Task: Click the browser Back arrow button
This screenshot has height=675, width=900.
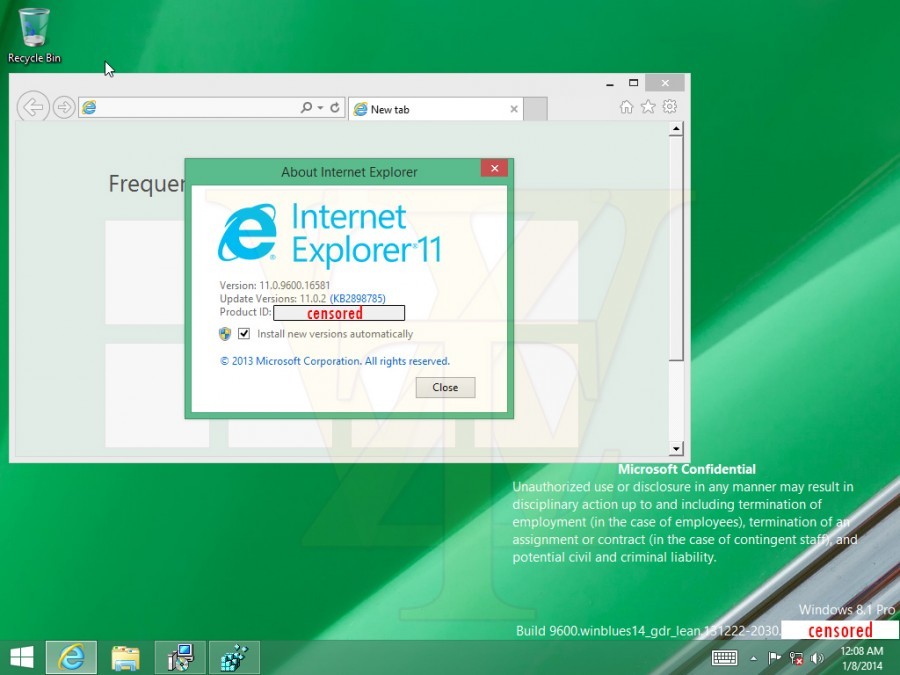Action: click(34, 107)
